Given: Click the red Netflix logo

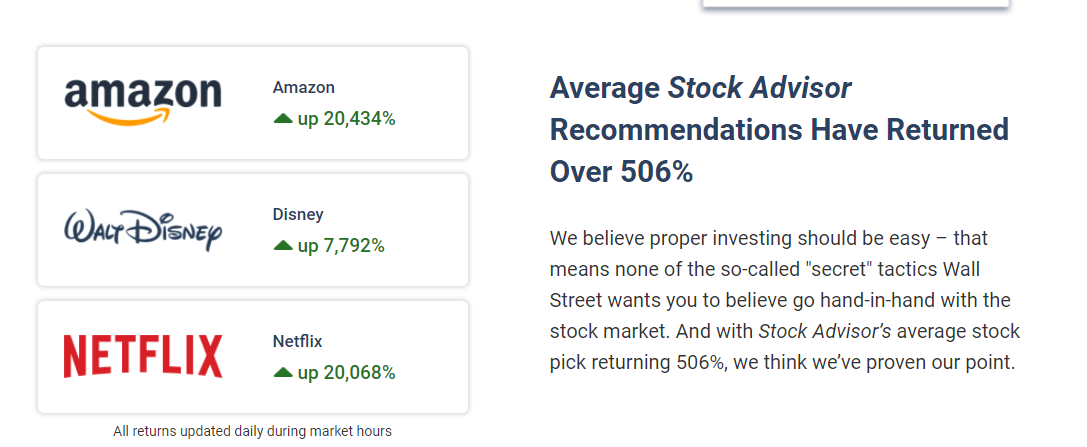Looking at the screenshot, I should click(143, 356).
